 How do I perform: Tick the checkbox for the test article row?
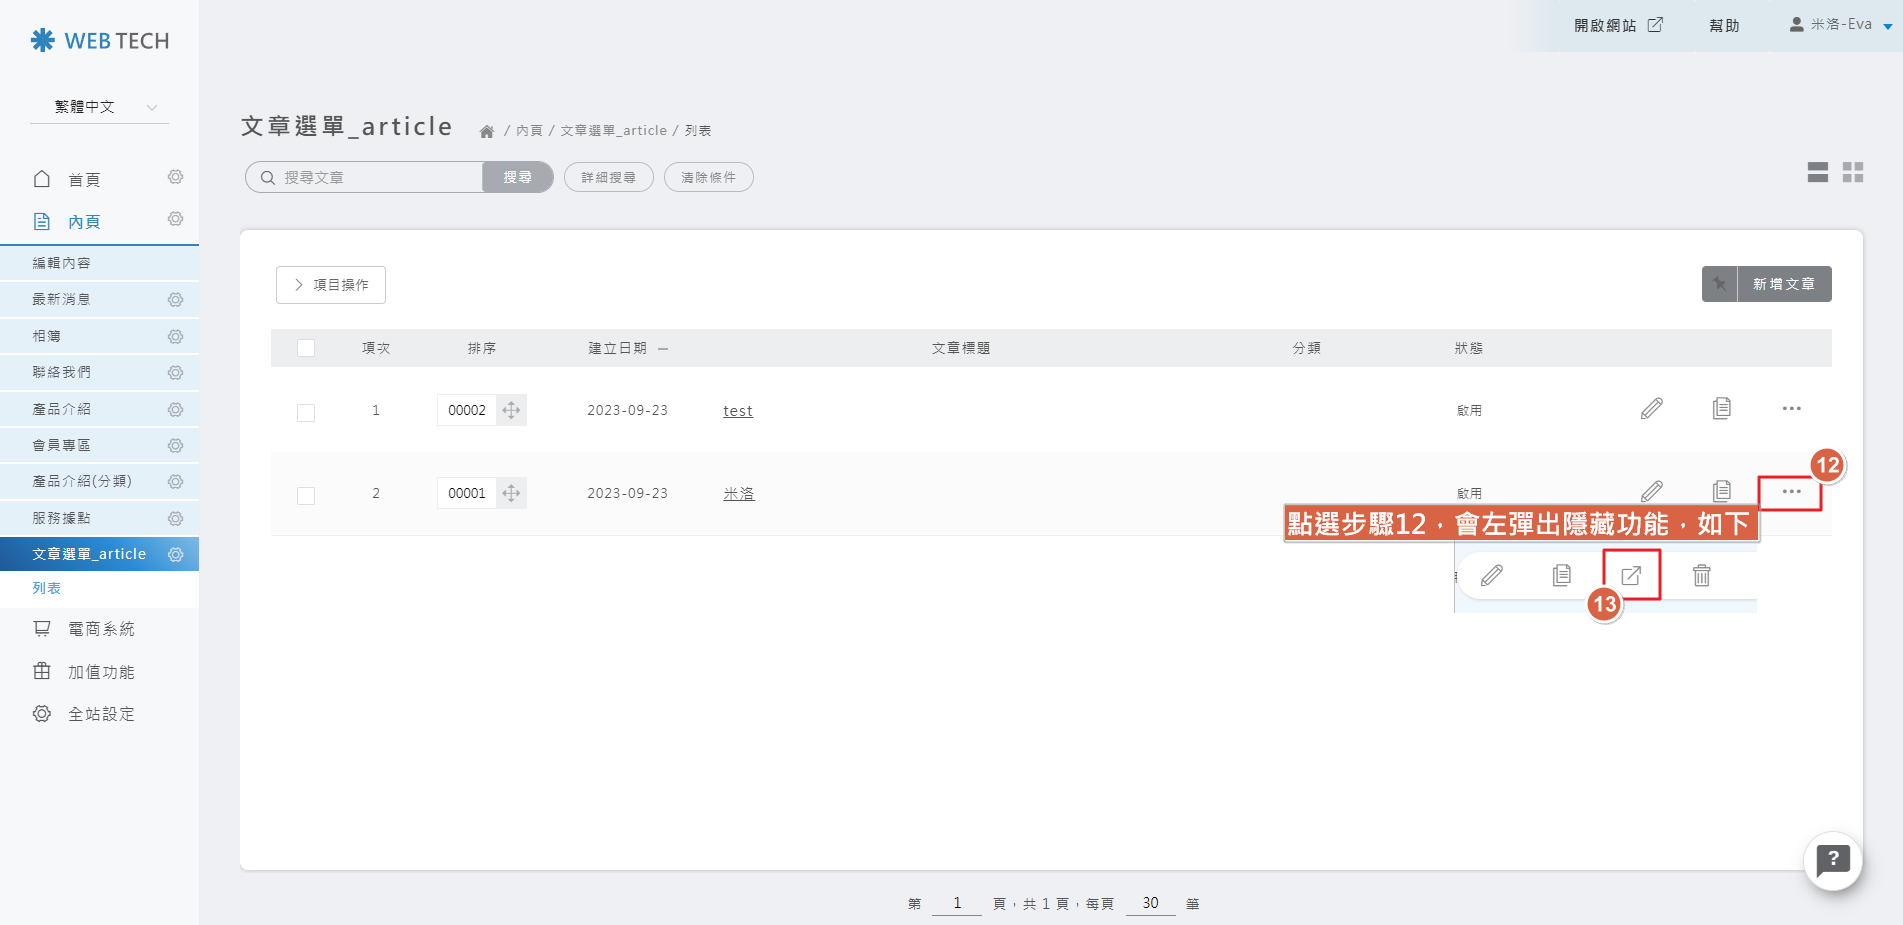coord(306,412)
